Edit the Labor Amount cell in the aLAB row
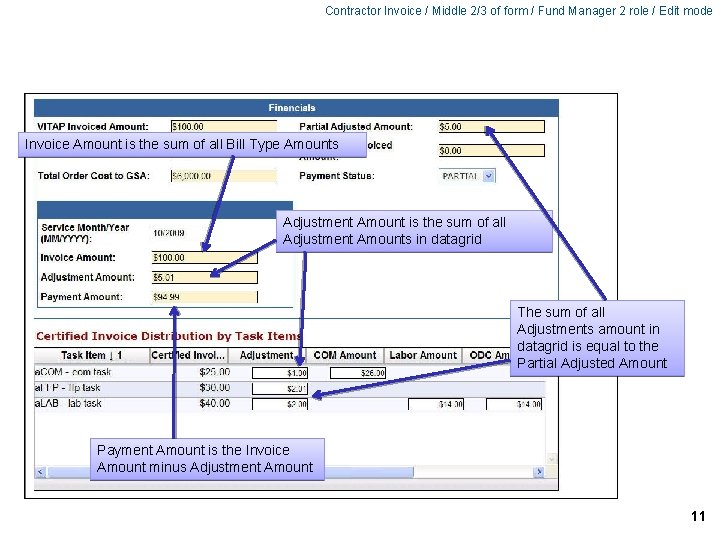 click(436, 404)
